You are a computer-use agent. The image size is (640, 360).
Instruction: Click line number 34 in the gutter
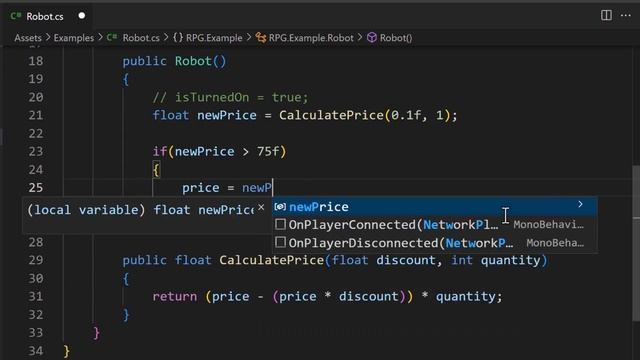point(36,351)
